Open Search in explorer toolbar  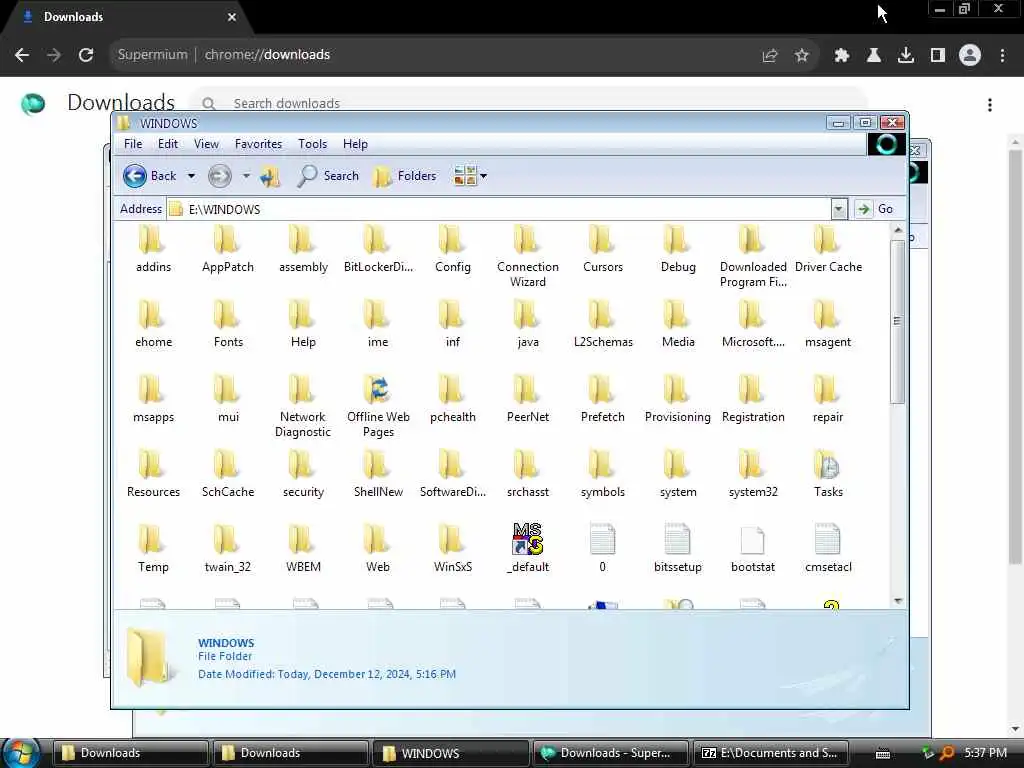pyautogui.click(x=328, y=176)
